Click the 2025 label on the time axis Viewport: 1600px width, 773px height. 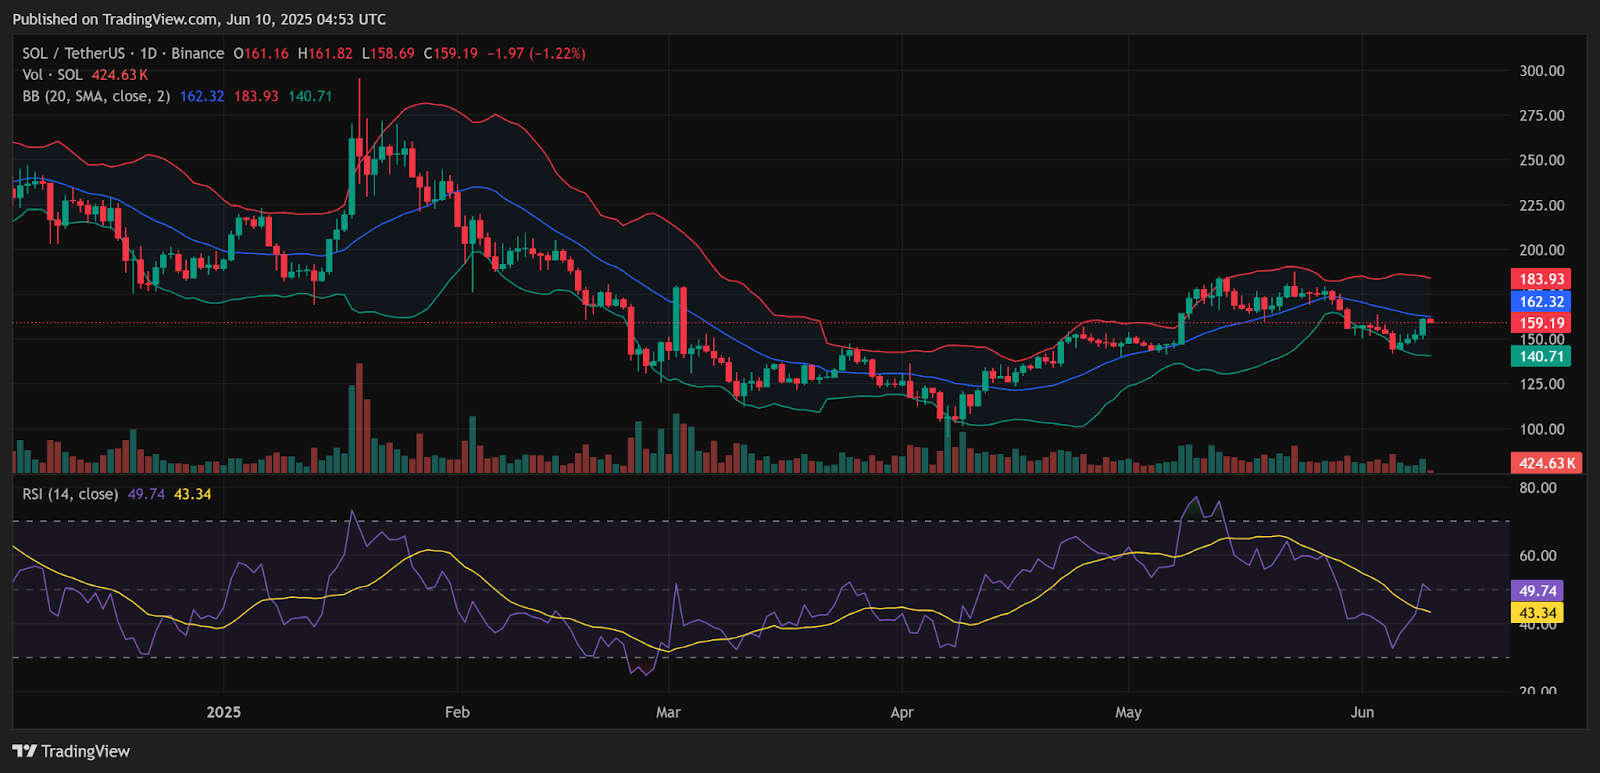click(223, 712)
